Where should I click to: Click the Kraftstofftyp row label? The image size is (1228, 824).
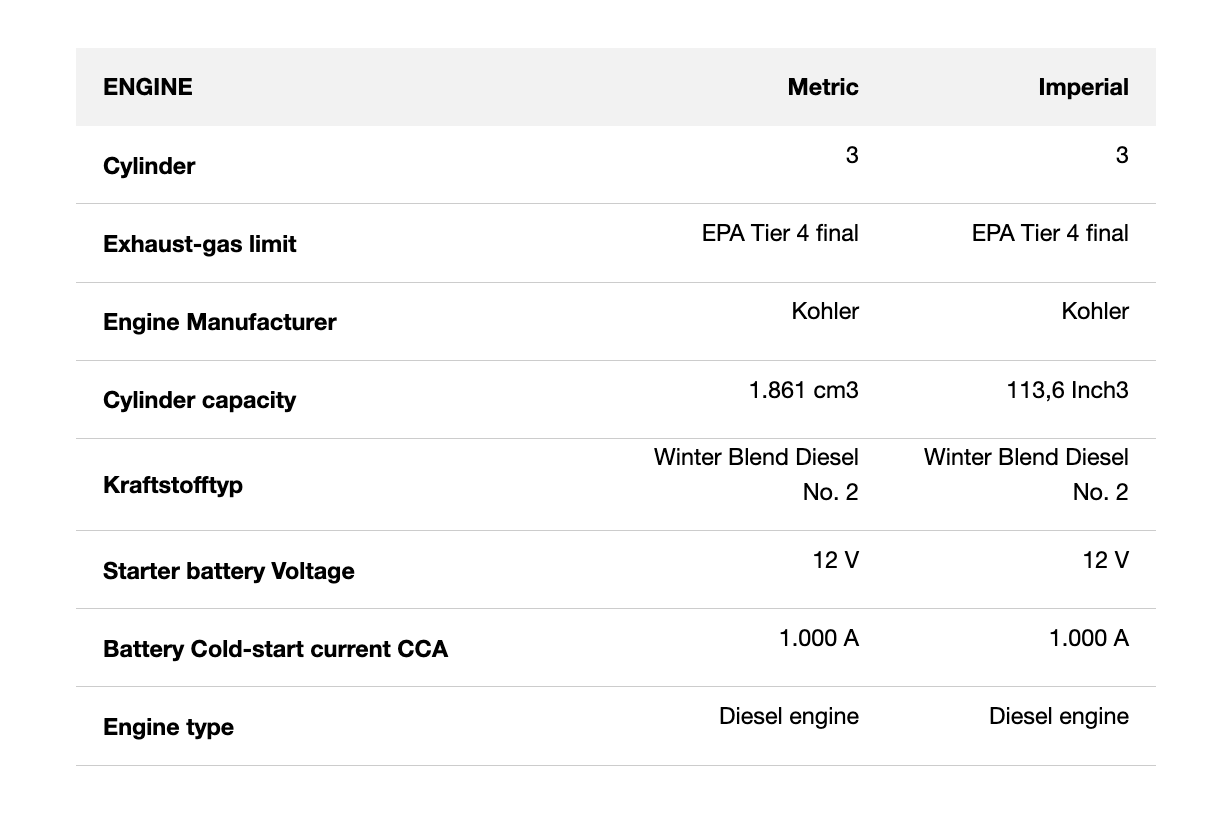click(x=172, y=485)
